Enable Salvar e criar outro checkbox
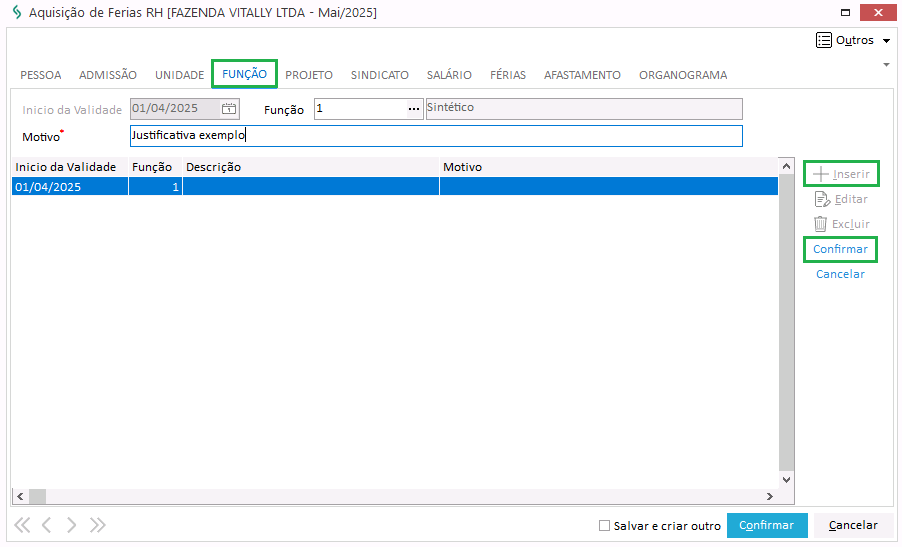 click(x=604, y=525)
